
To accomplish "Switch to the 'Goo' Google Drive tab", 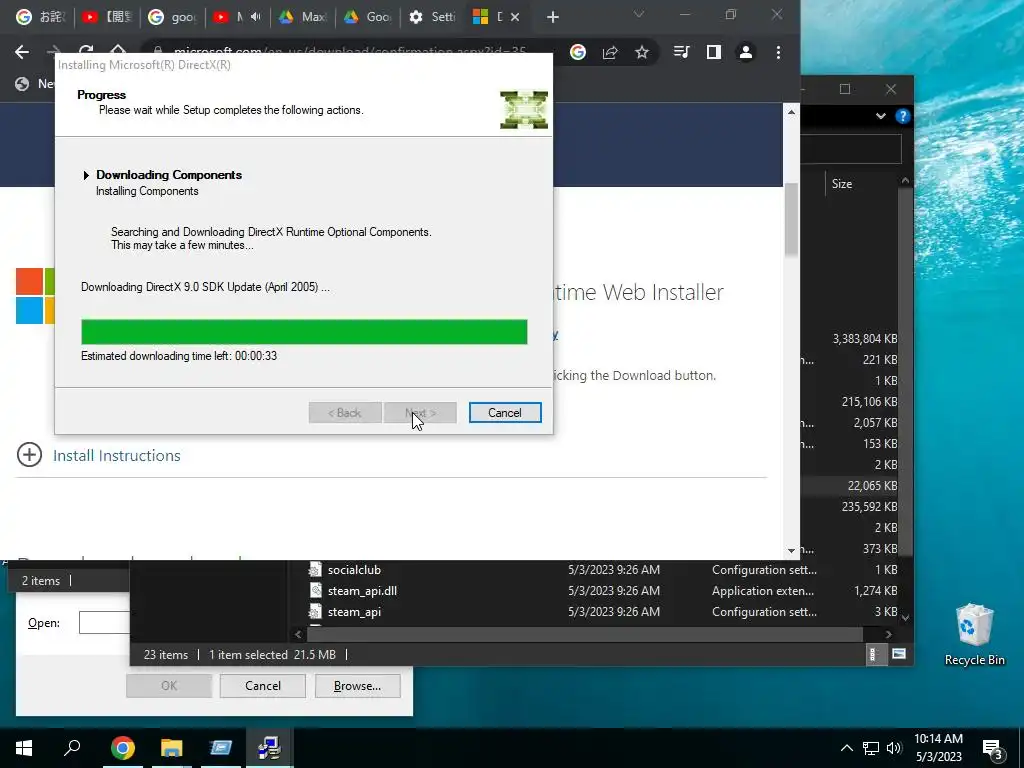I will click(x=368, y=17).
